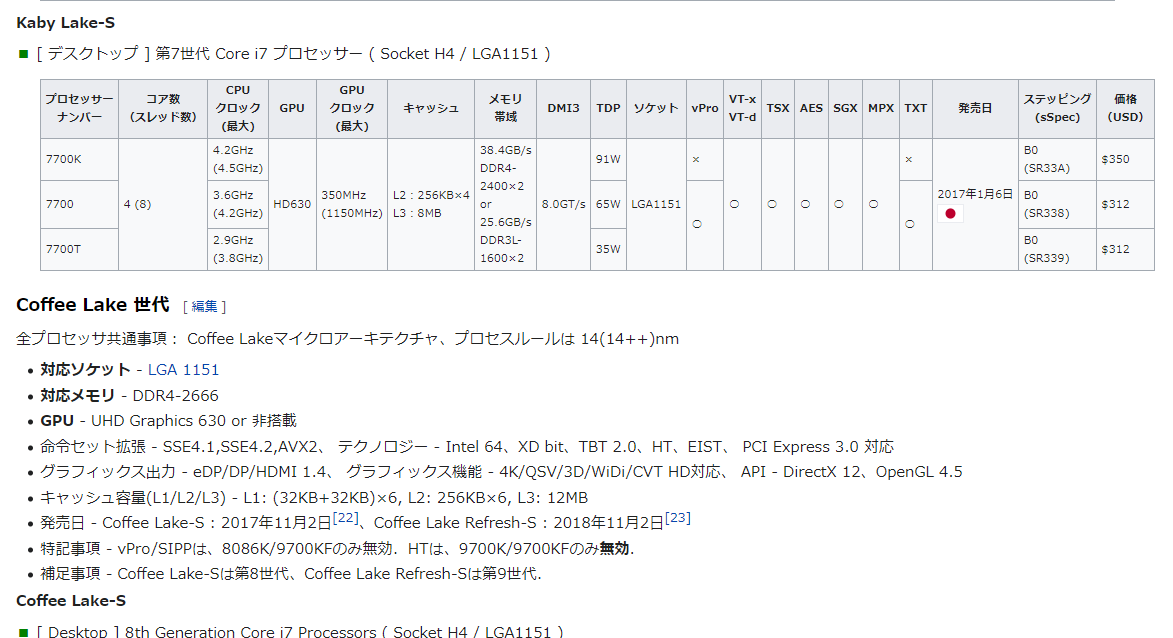Viewport: 1173px width, 638px height.
Task: Click the メモリ帯域 column header
Action: [x=506, y=108]
